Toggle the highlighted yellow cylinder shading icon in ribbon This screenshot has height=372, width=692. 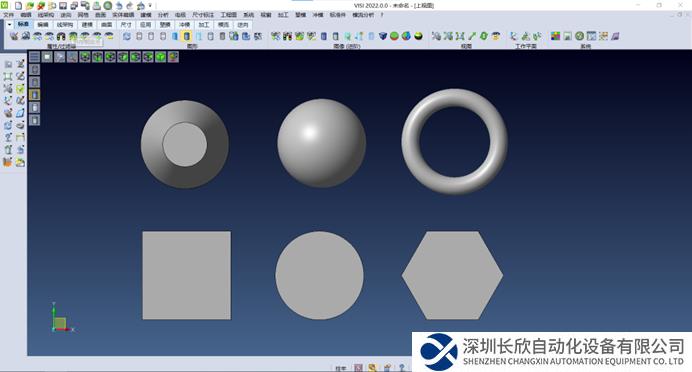[x=187, y=36]
